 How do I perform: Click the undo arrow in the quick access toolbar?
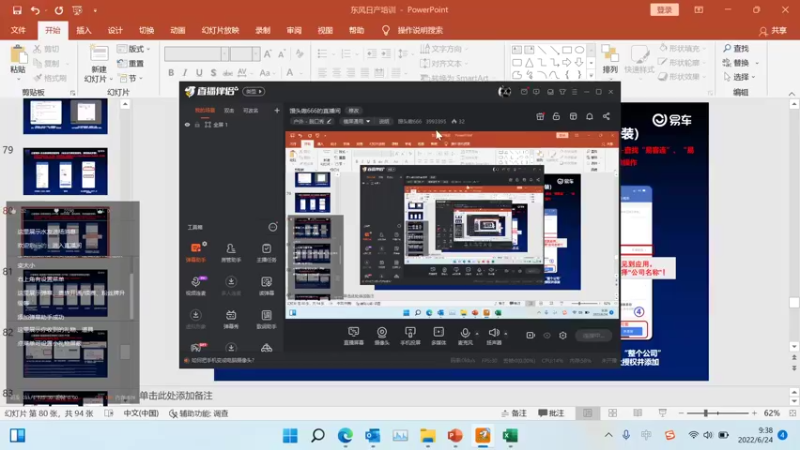click(35, 10)
